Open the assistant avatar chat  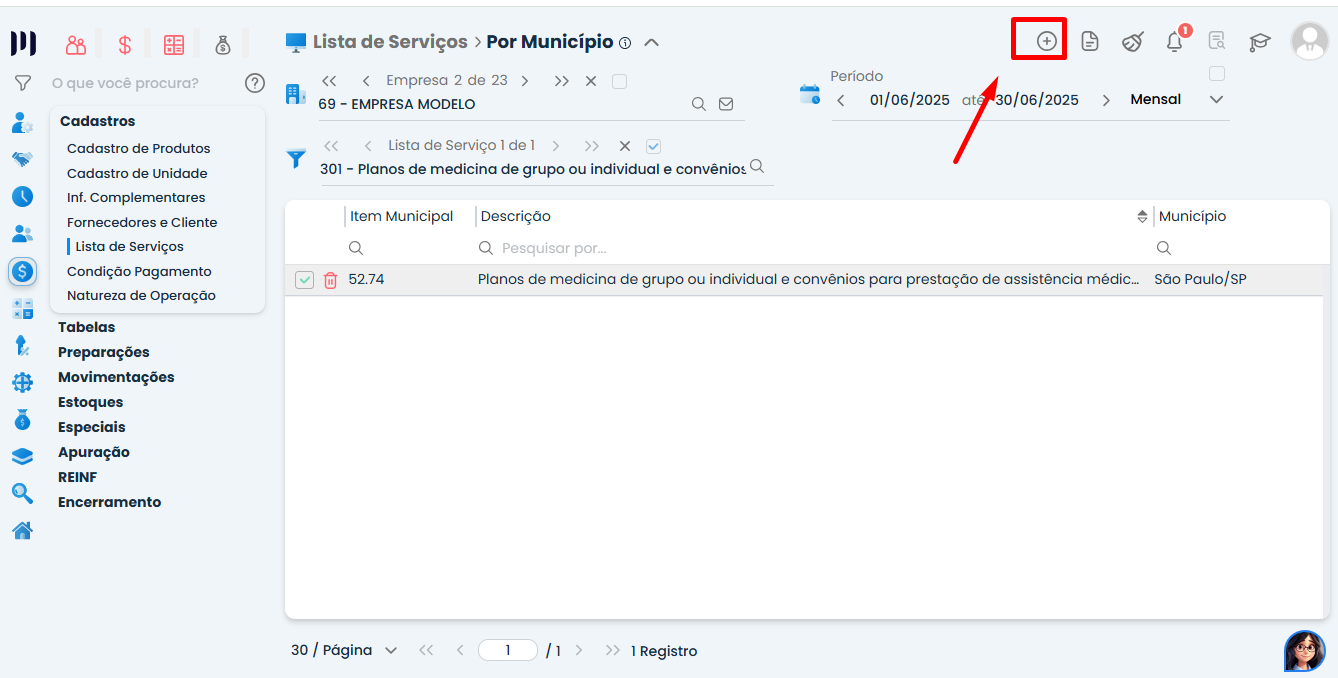click(x=1305, y=651)
